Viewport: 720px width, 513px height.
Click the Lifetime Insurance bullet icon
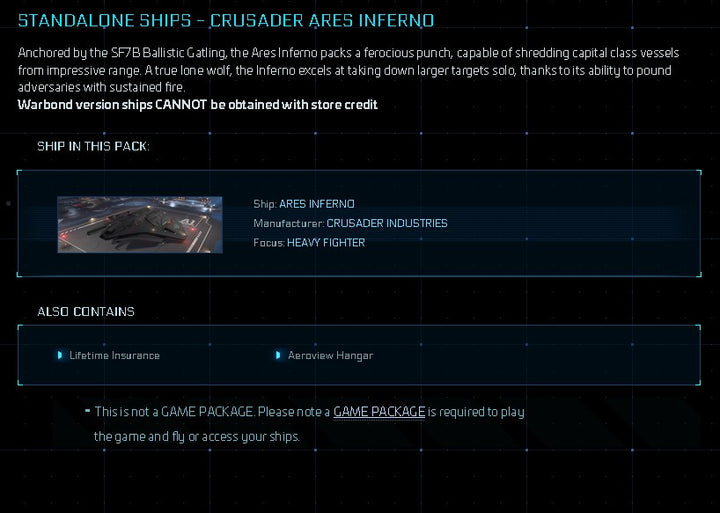60,355
